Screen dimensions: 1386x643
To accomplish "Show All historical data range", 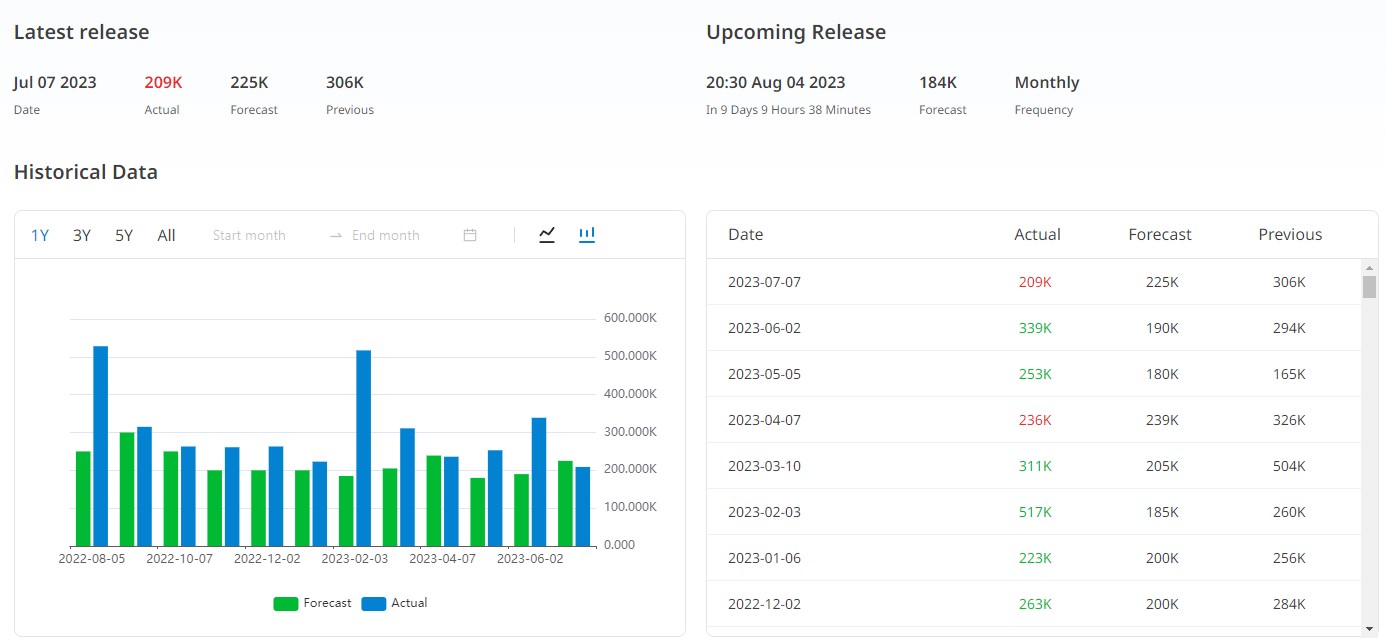I will pos(166,236).
